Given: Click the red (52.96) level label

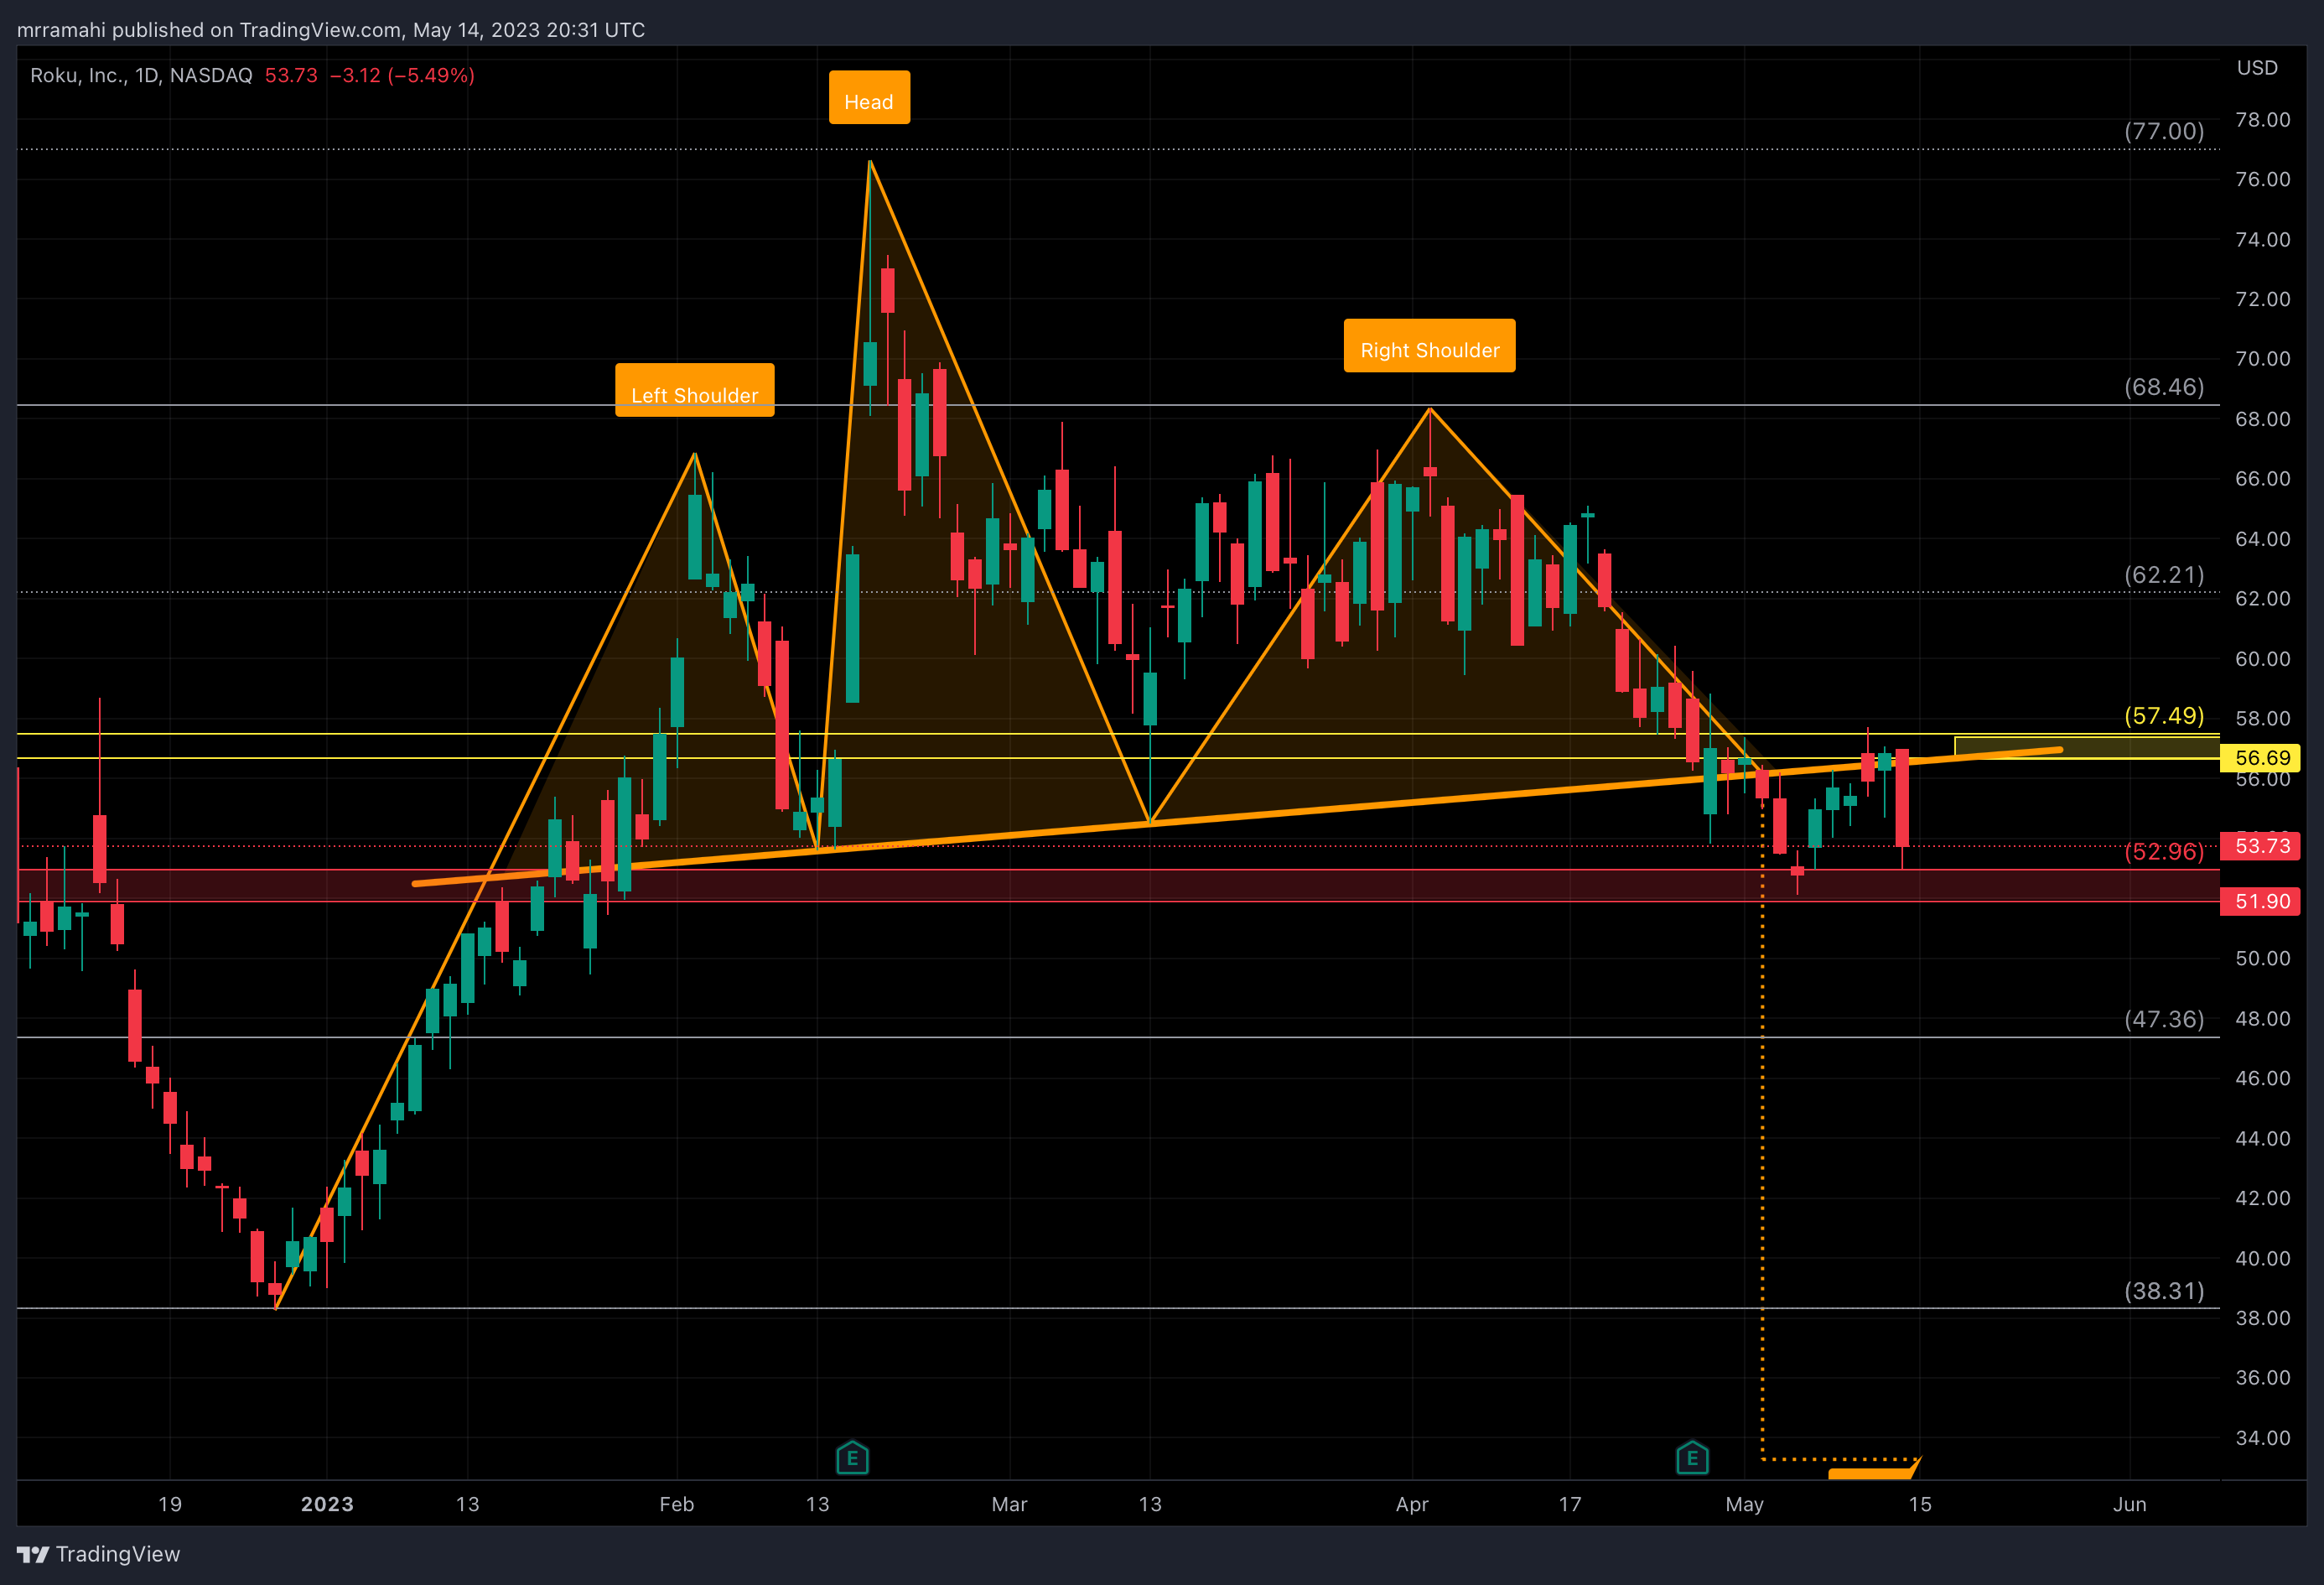Looking at the screenshot, I should point(2163,851).
